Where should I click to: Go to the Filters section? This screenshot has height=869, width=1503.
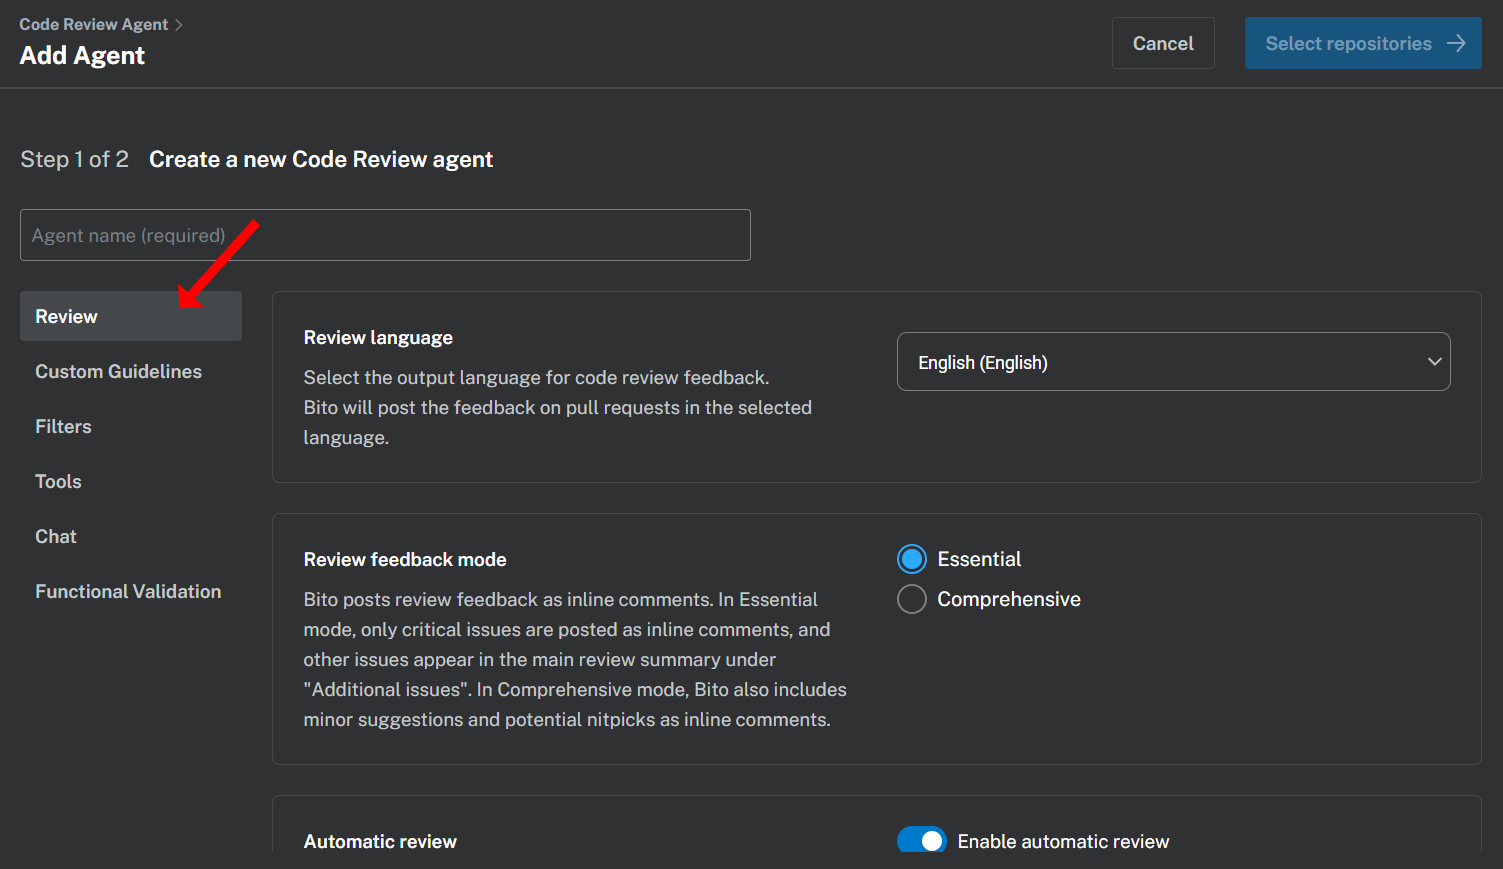coord(63,426)
